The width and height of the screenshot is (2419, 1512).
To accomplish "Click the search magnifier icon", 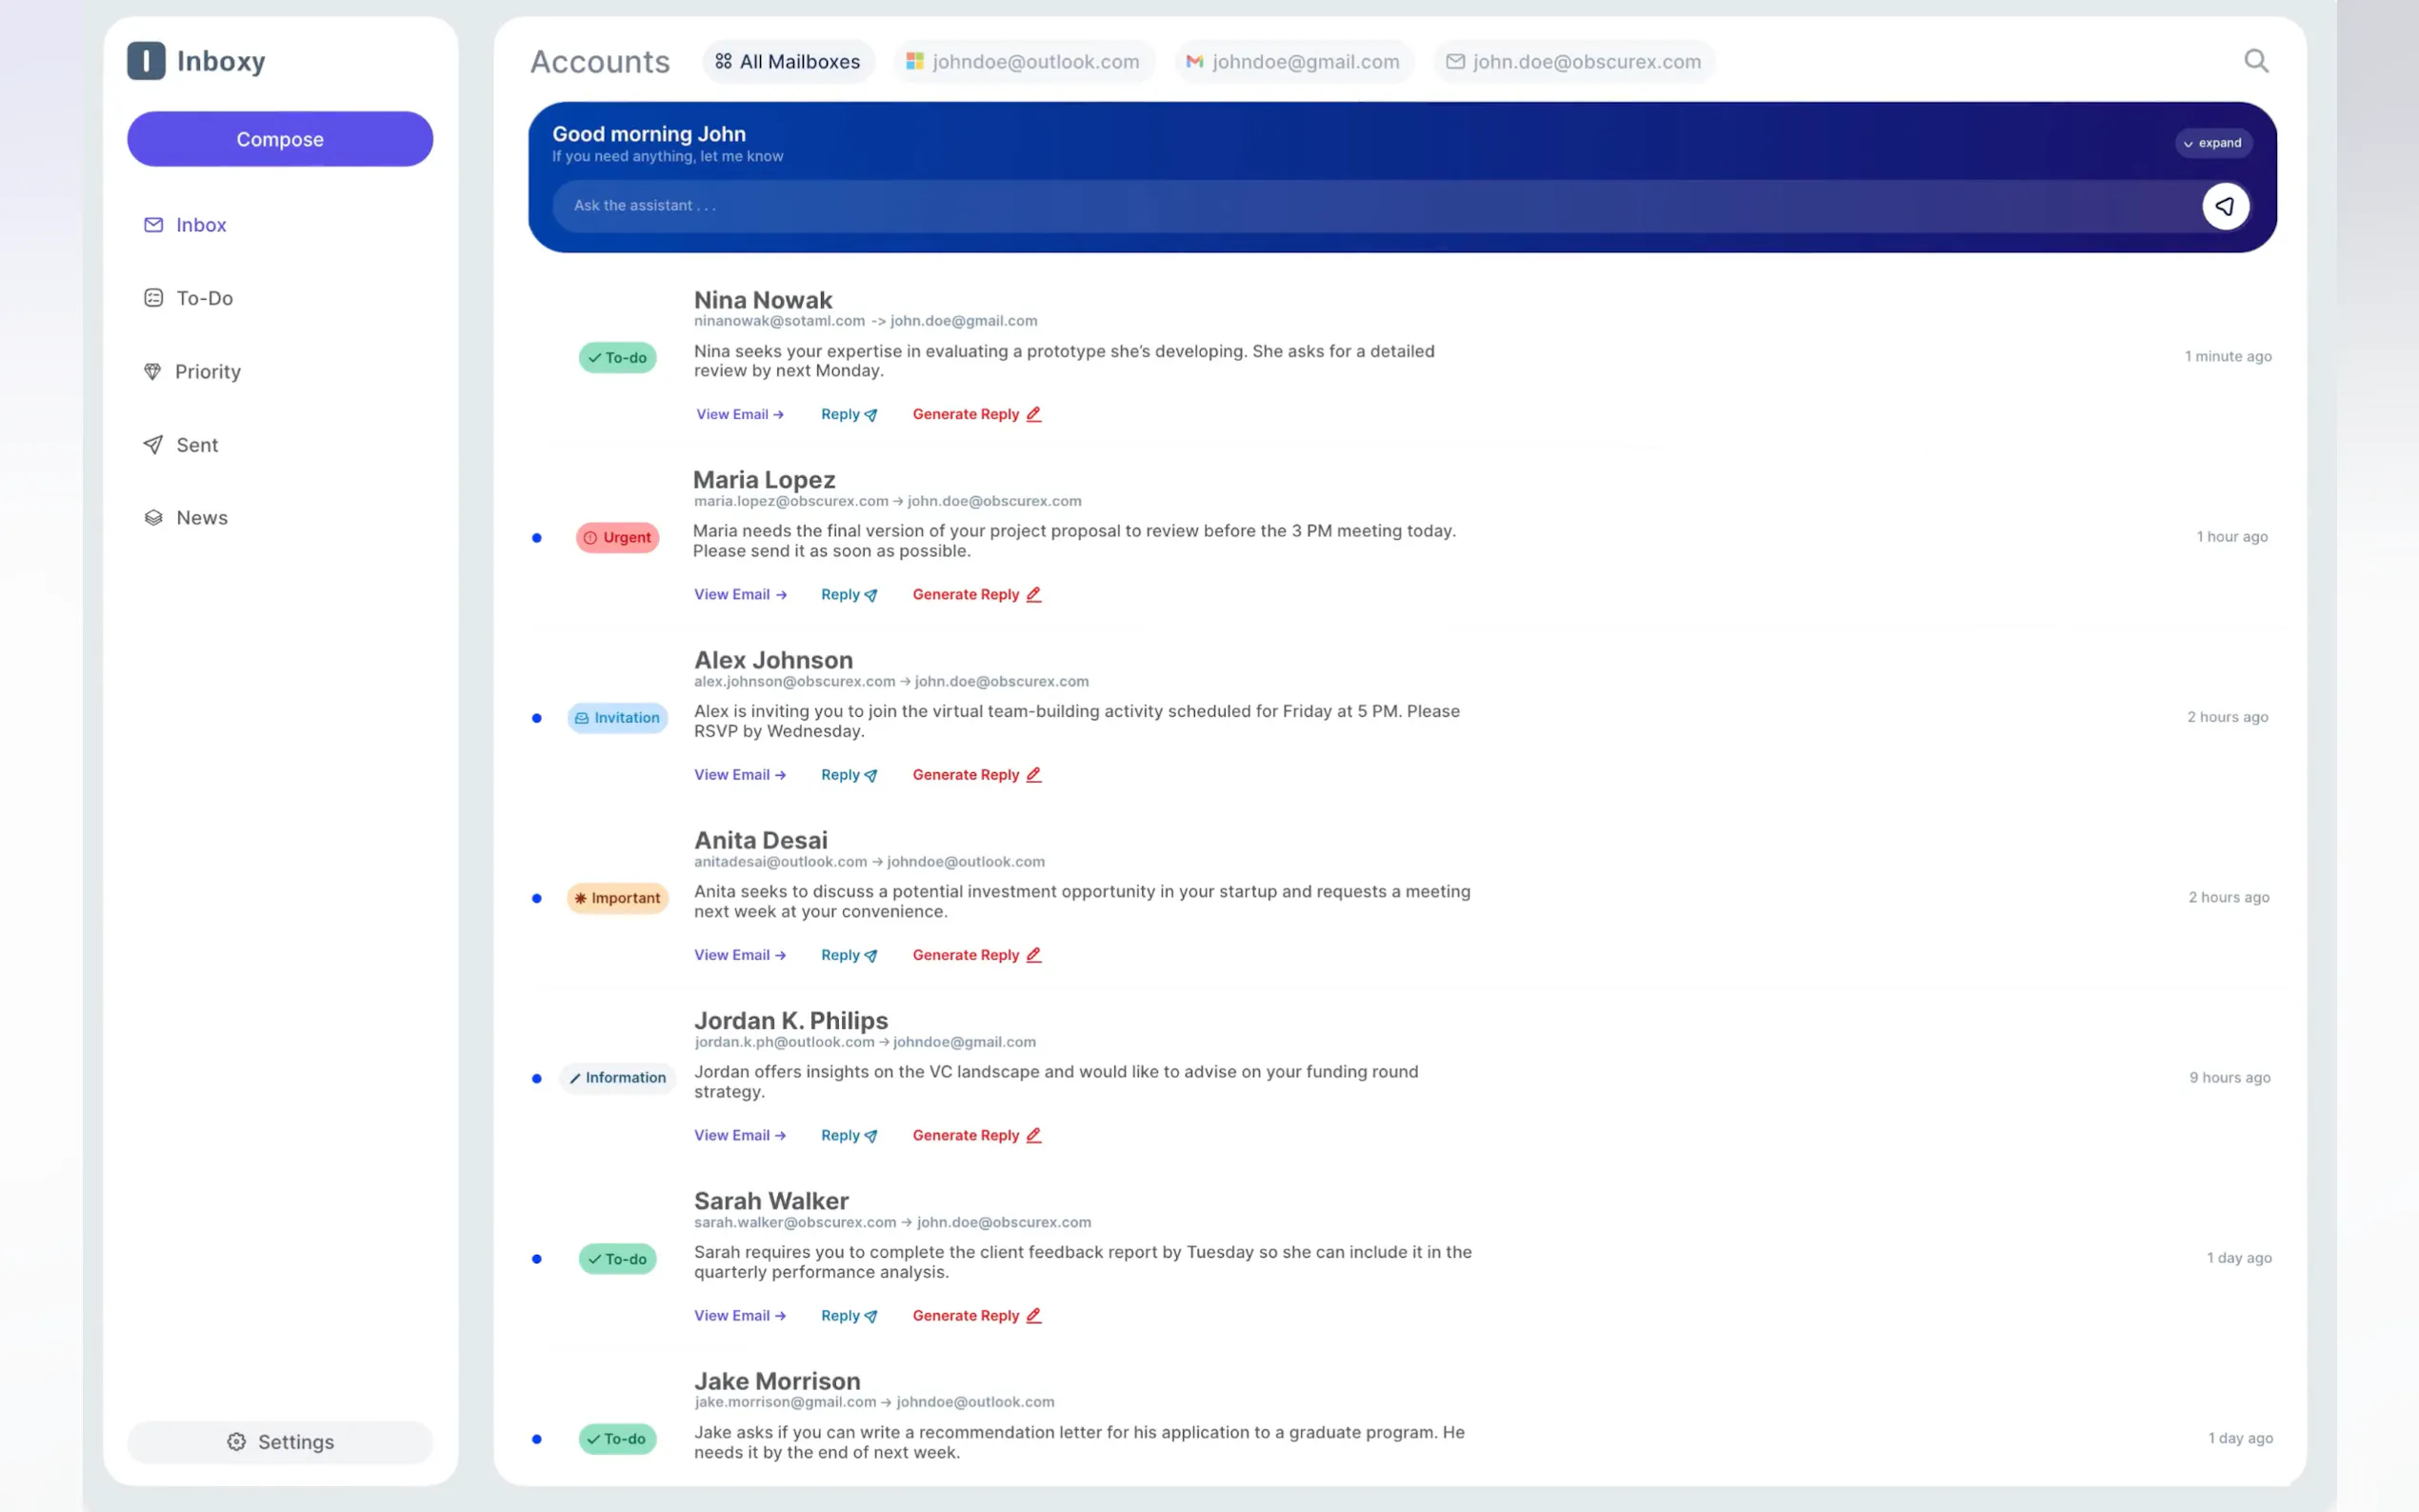I will (x=2255, y=61).
